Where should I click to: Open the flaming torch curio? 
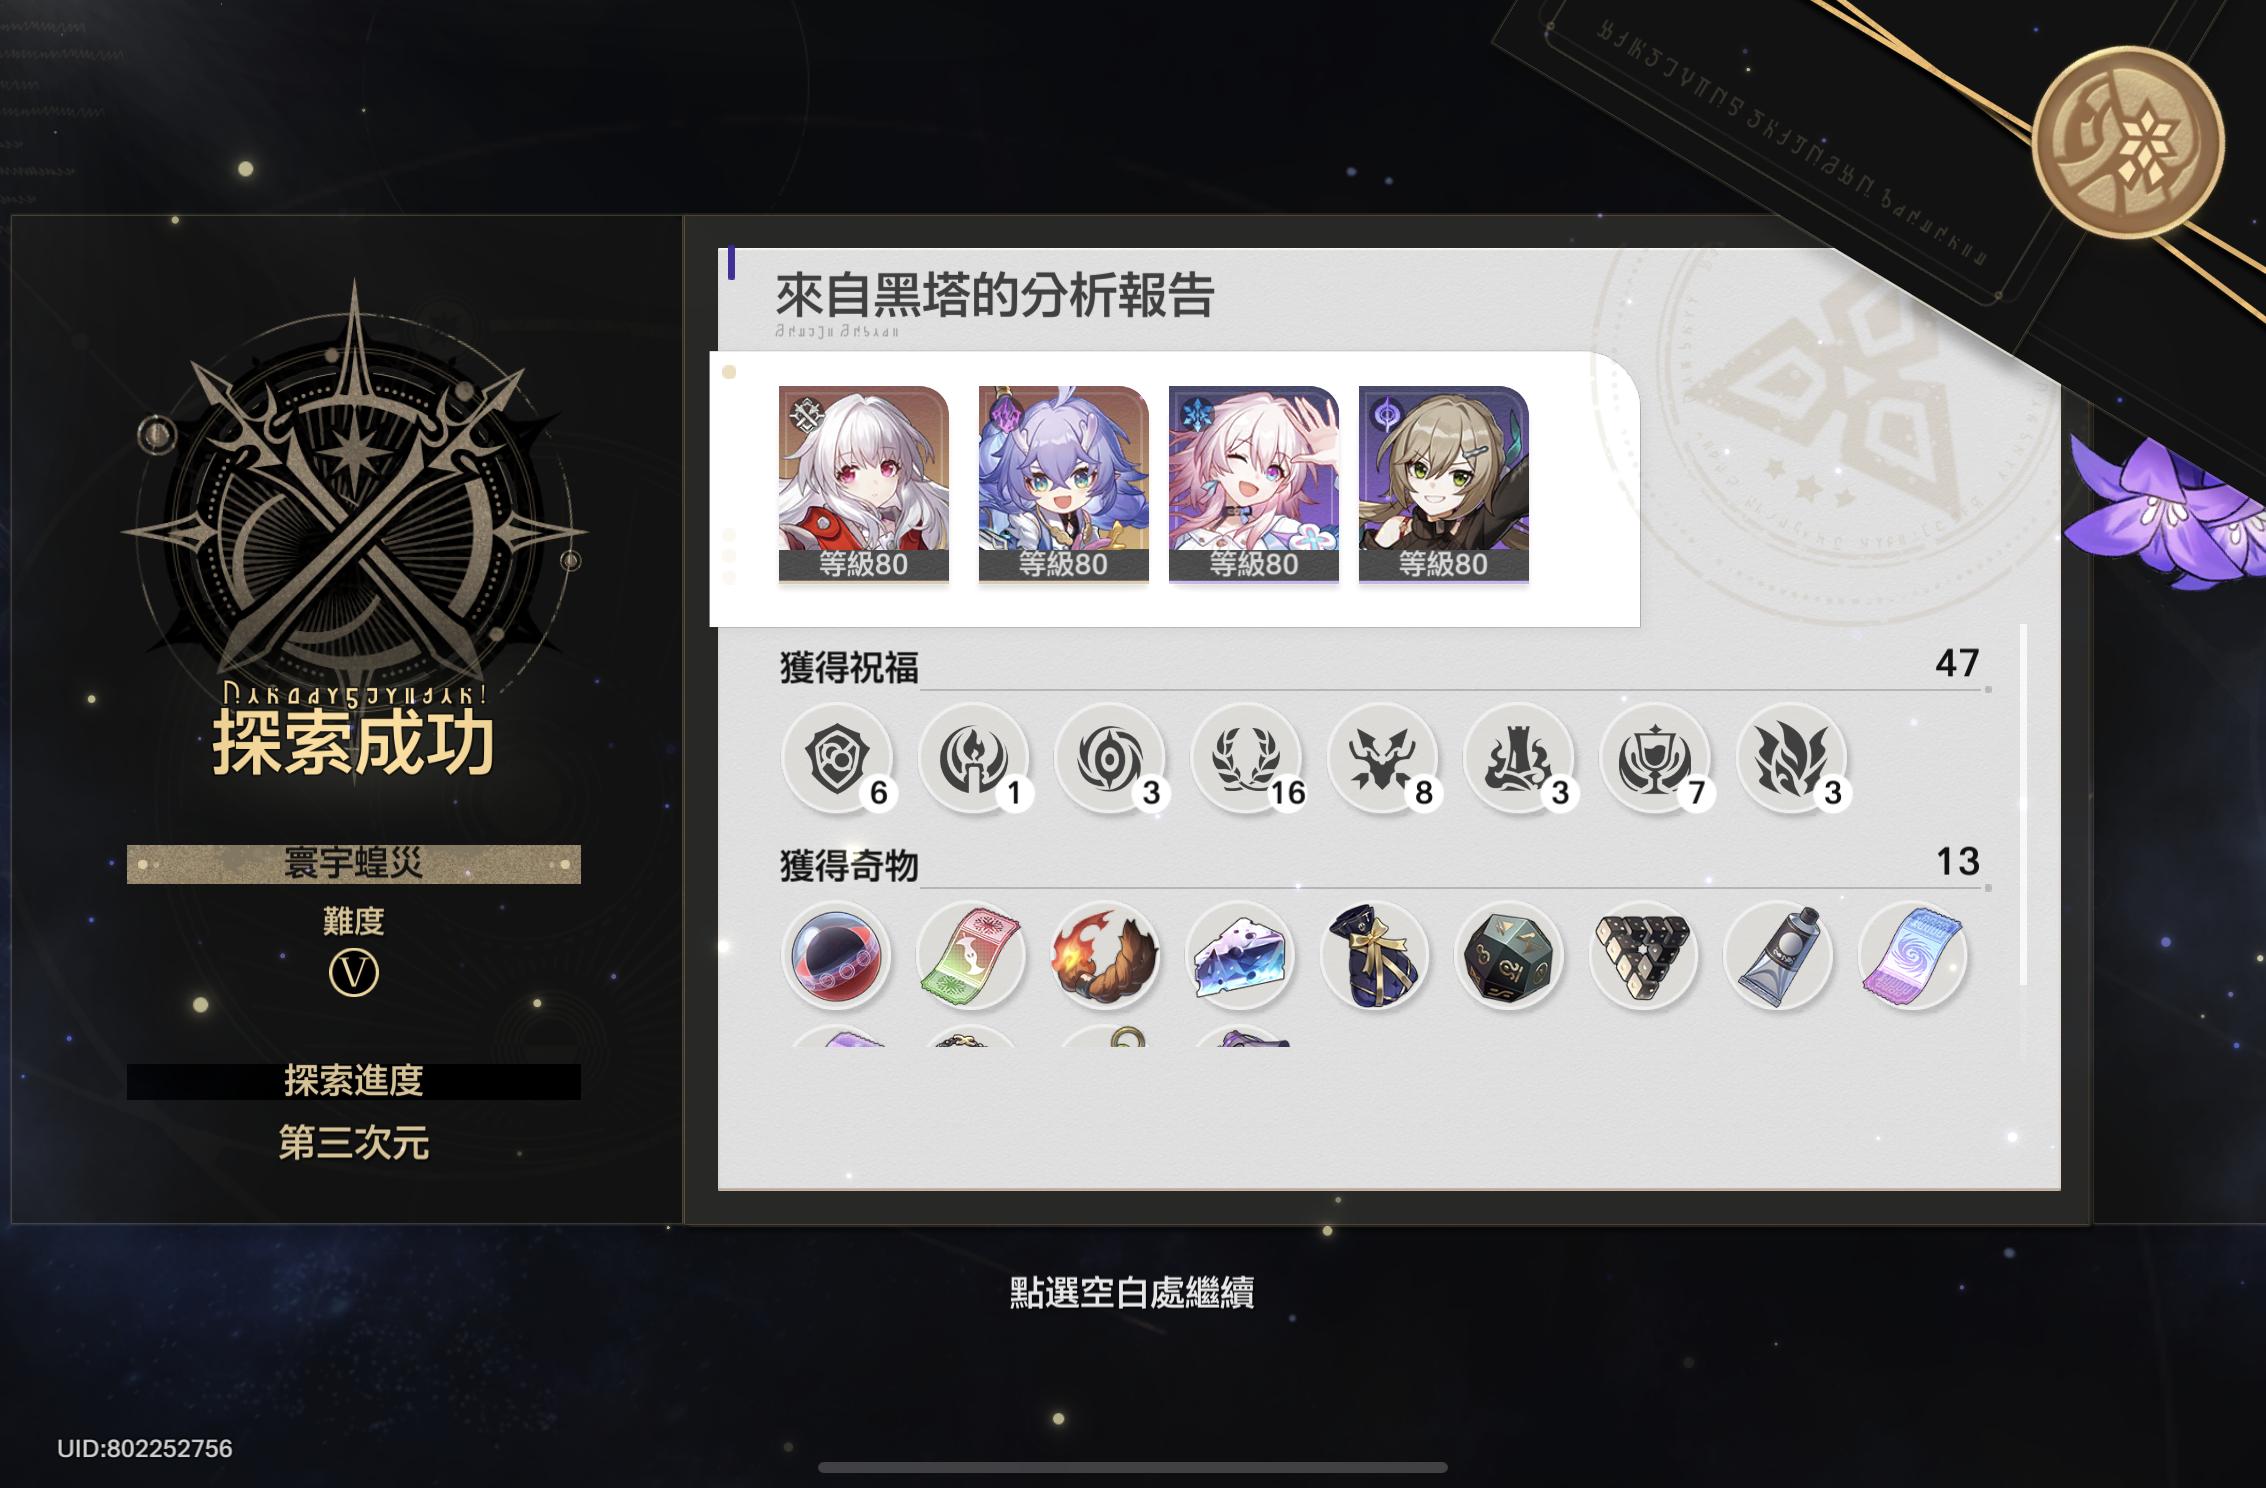(x=1106, y=955)
